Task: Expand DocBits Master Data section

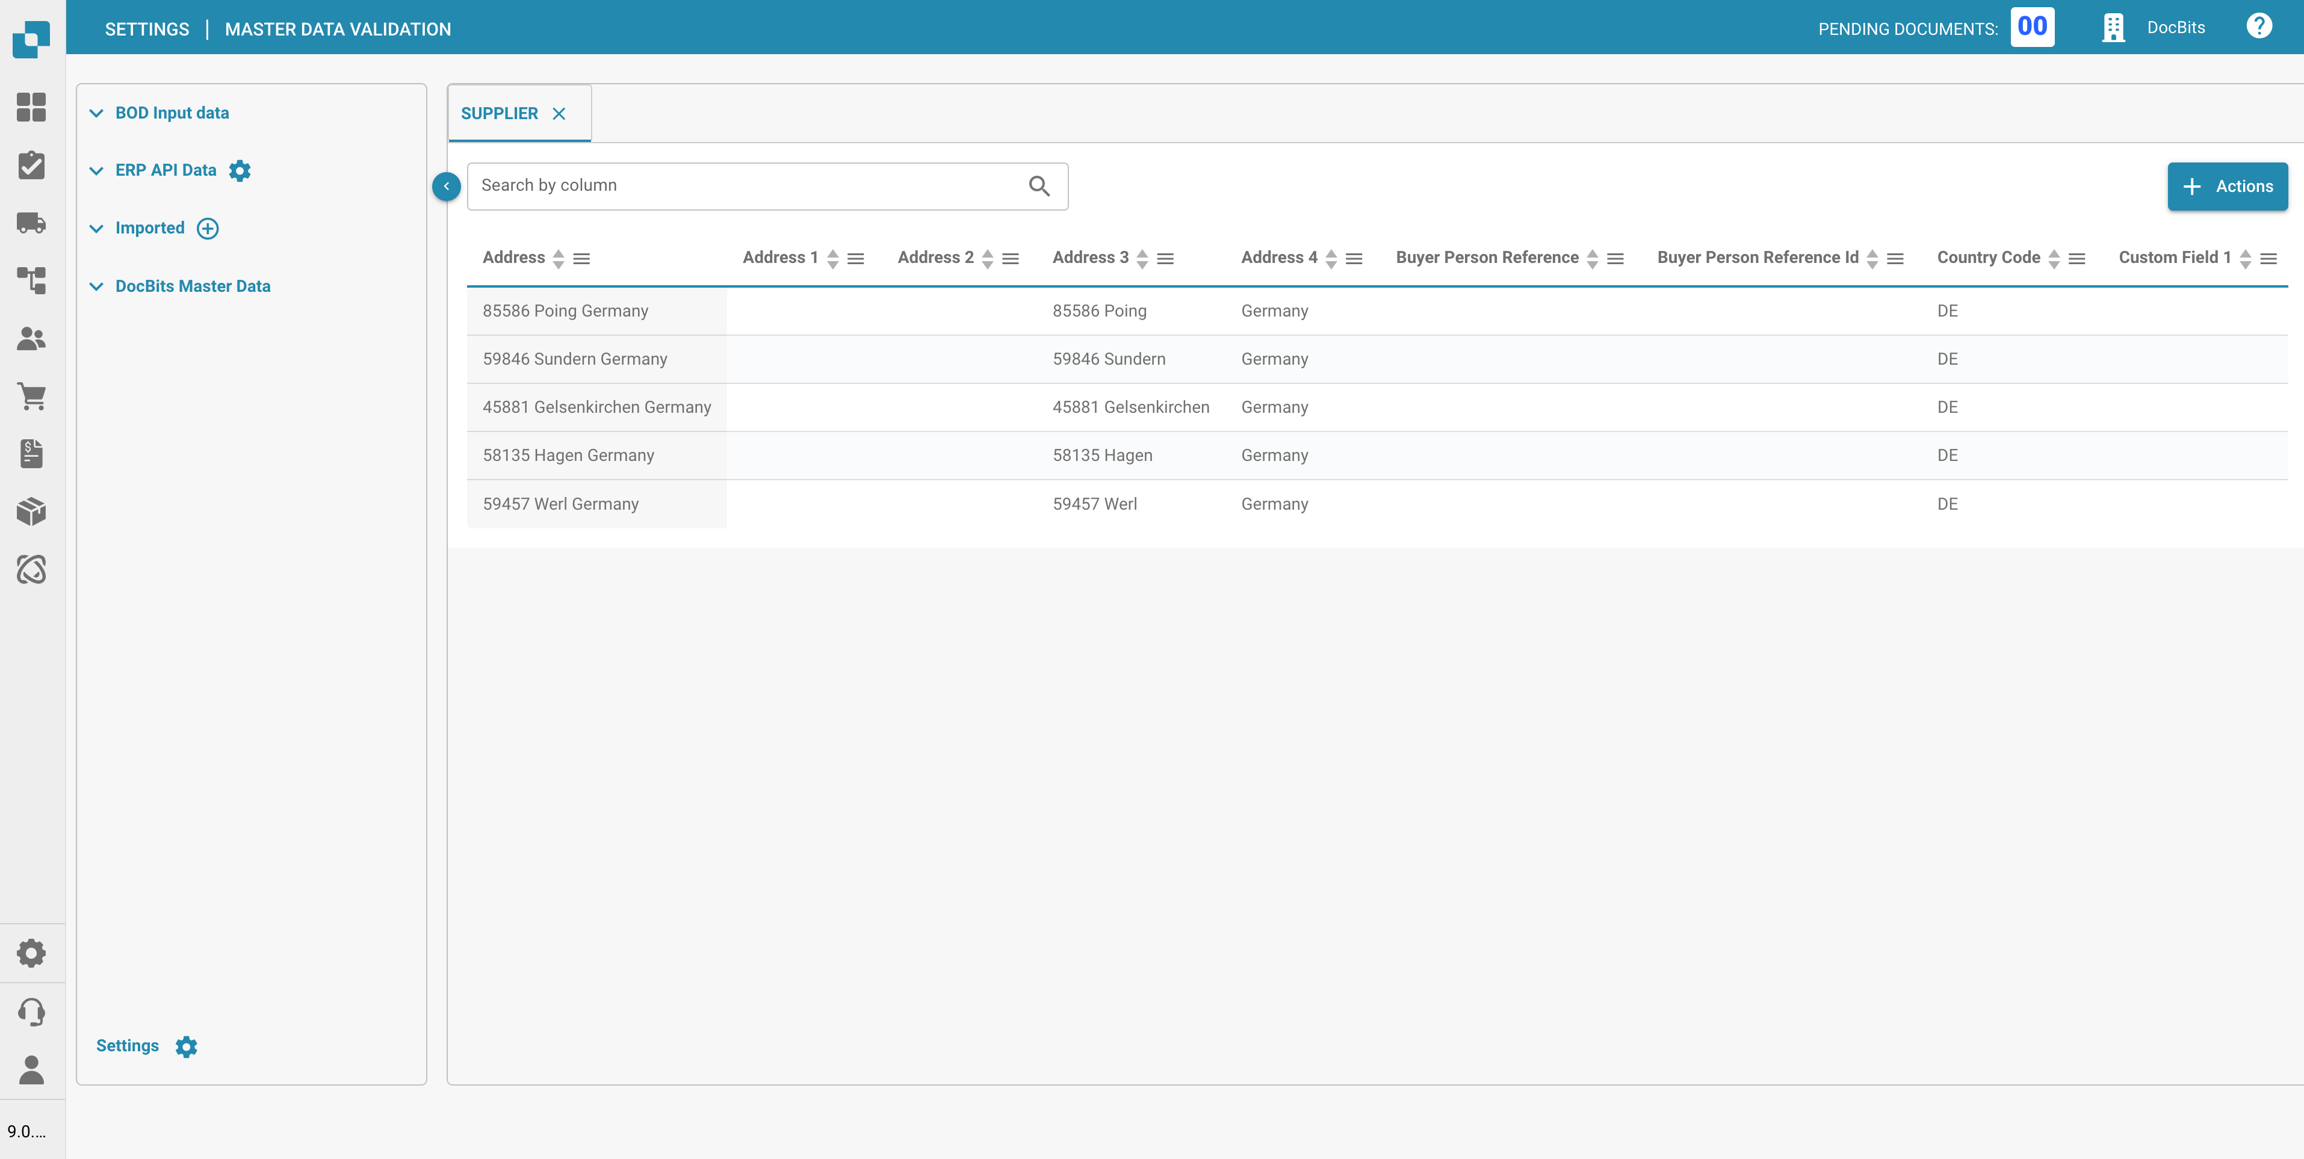Action: [x=192, y=286]
